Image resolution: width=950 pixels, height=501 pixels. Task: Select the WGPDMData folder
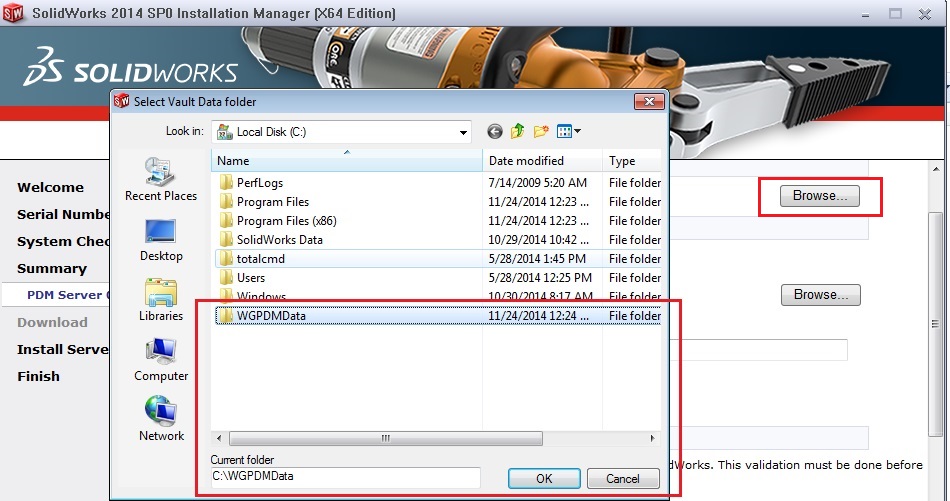point(271,316)
